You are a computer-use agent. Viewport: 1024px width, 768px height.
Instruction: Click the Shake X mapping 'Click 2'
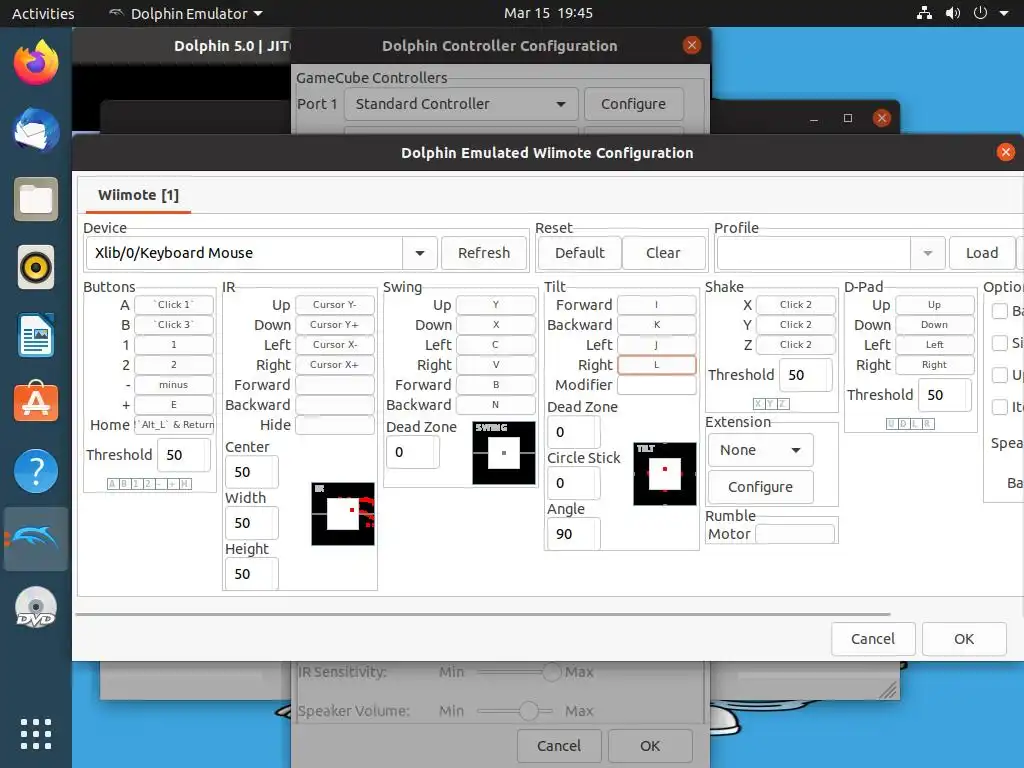(x=795, y=304)
